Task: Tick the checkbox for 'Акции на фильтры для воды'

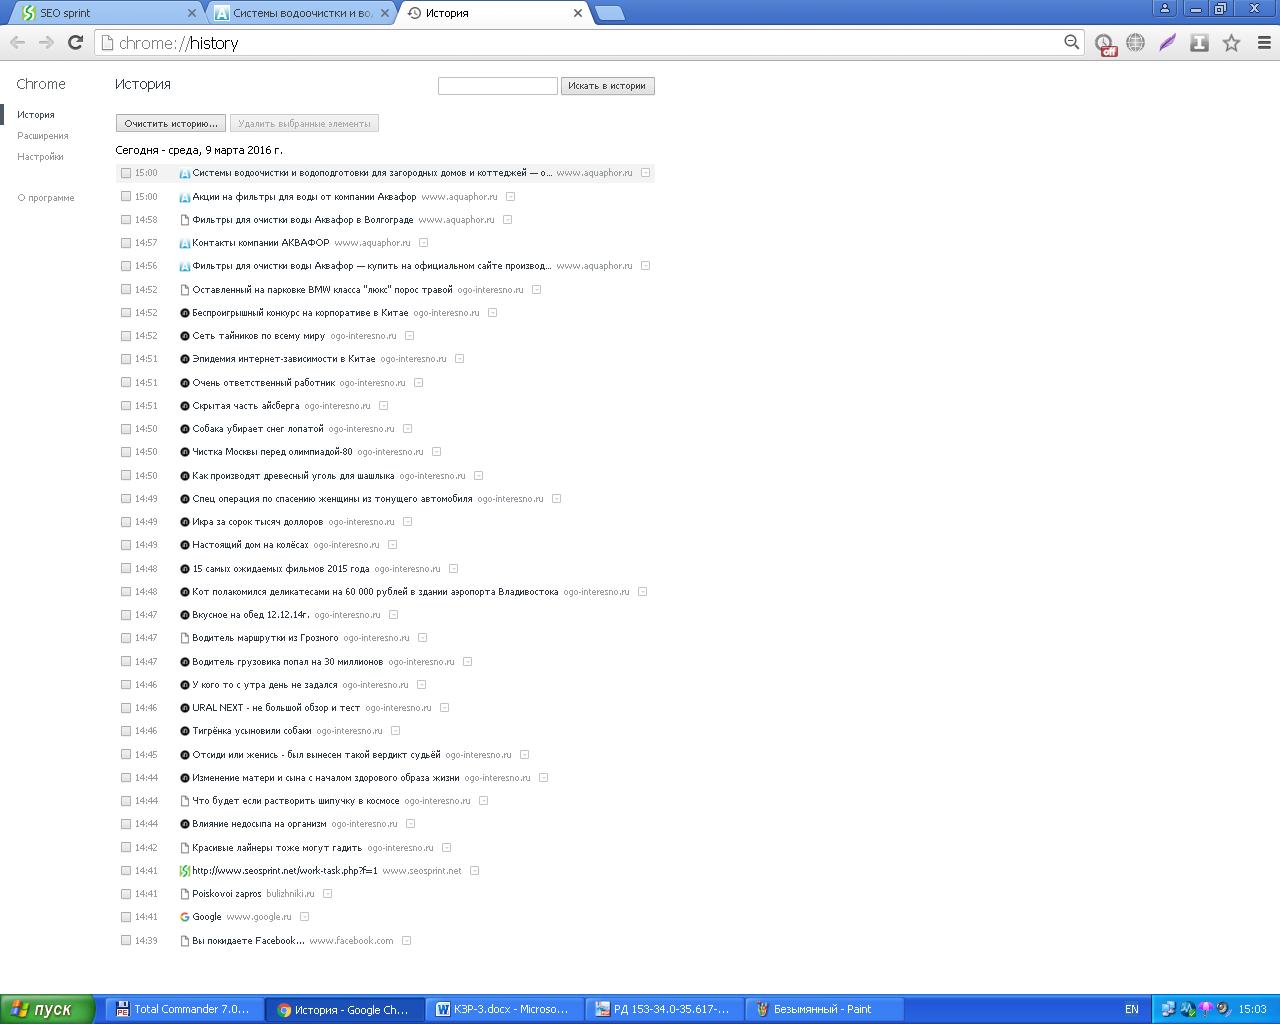Action: tap(126, 197)
